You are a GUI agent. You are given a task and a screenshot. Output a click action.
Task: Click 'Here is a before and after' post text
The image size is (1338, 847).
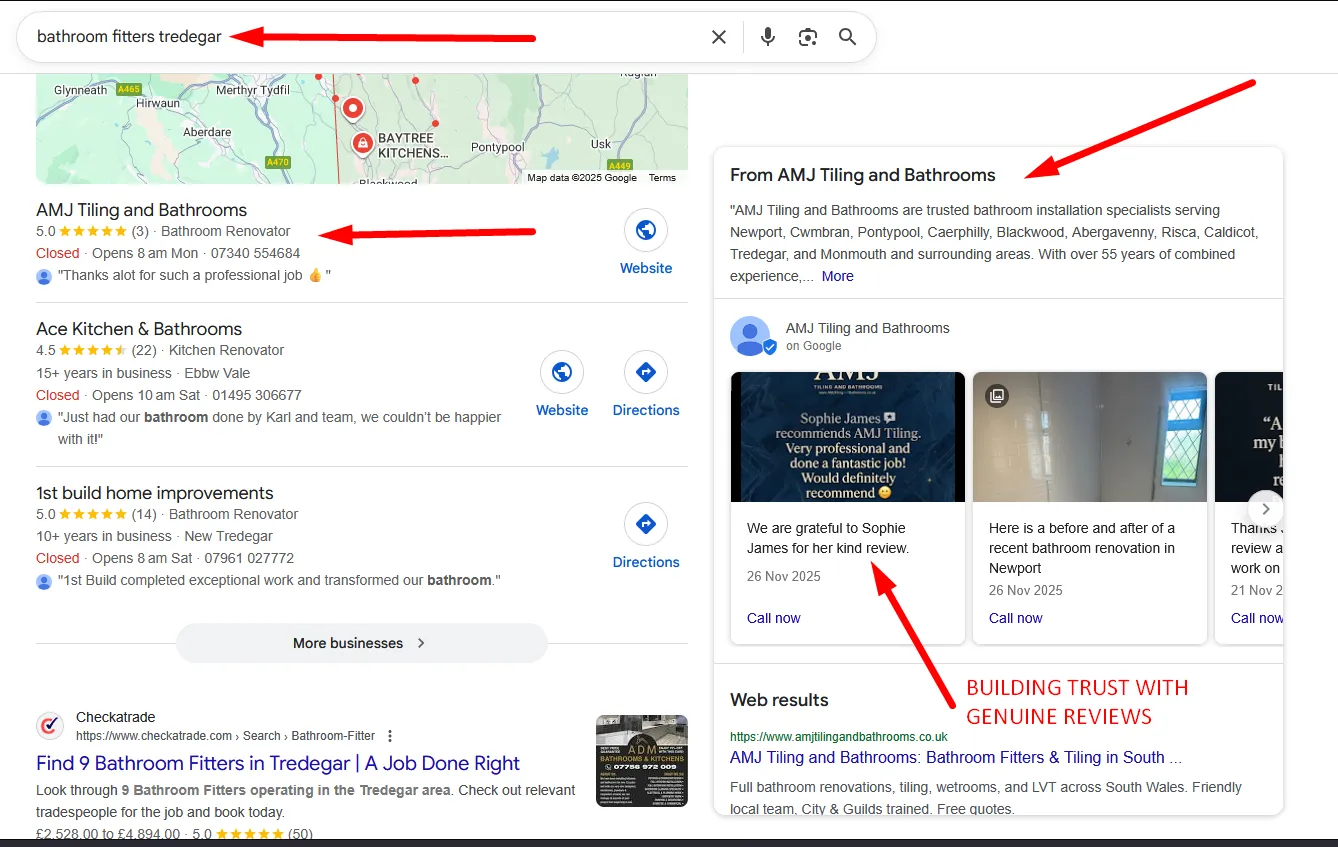pos(1082,548)
